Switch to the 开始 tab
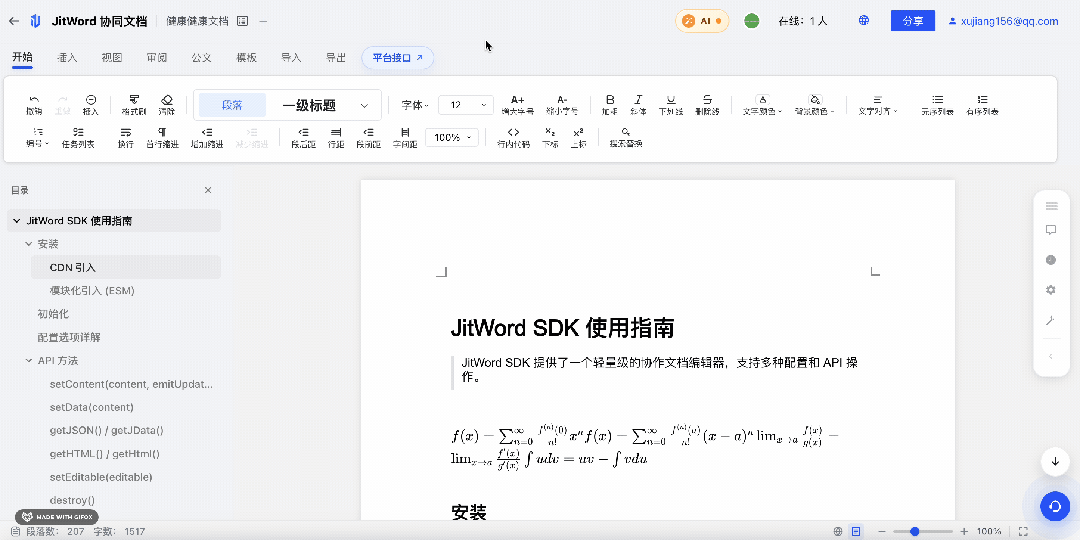1081x541 pixels. click(x=22, y=57)
